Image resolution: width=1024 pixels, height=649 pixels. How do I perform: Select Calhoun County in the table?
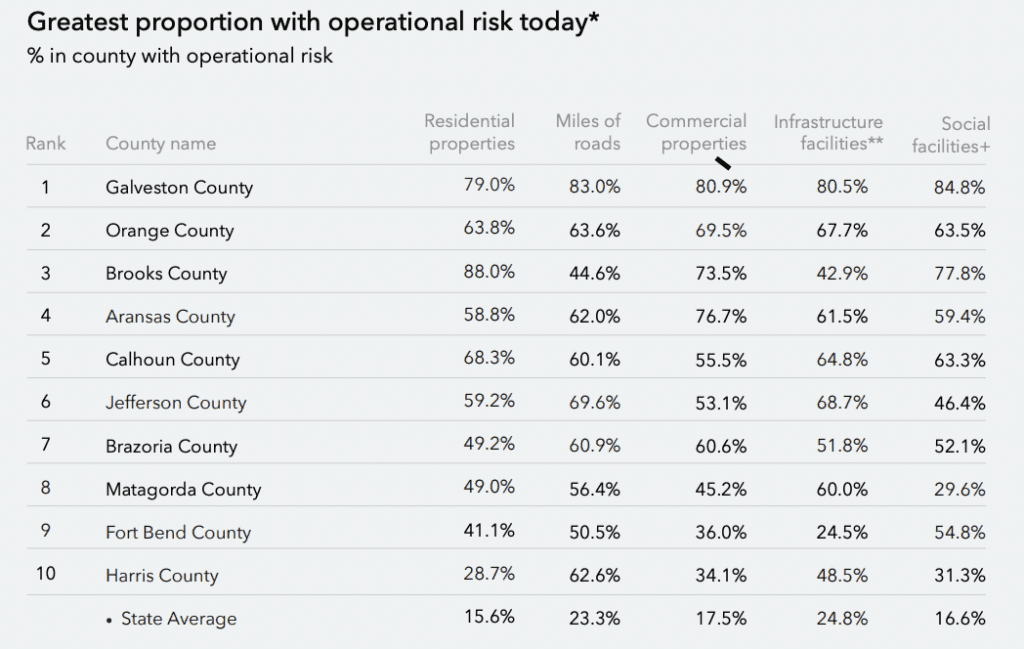(172, 359)
